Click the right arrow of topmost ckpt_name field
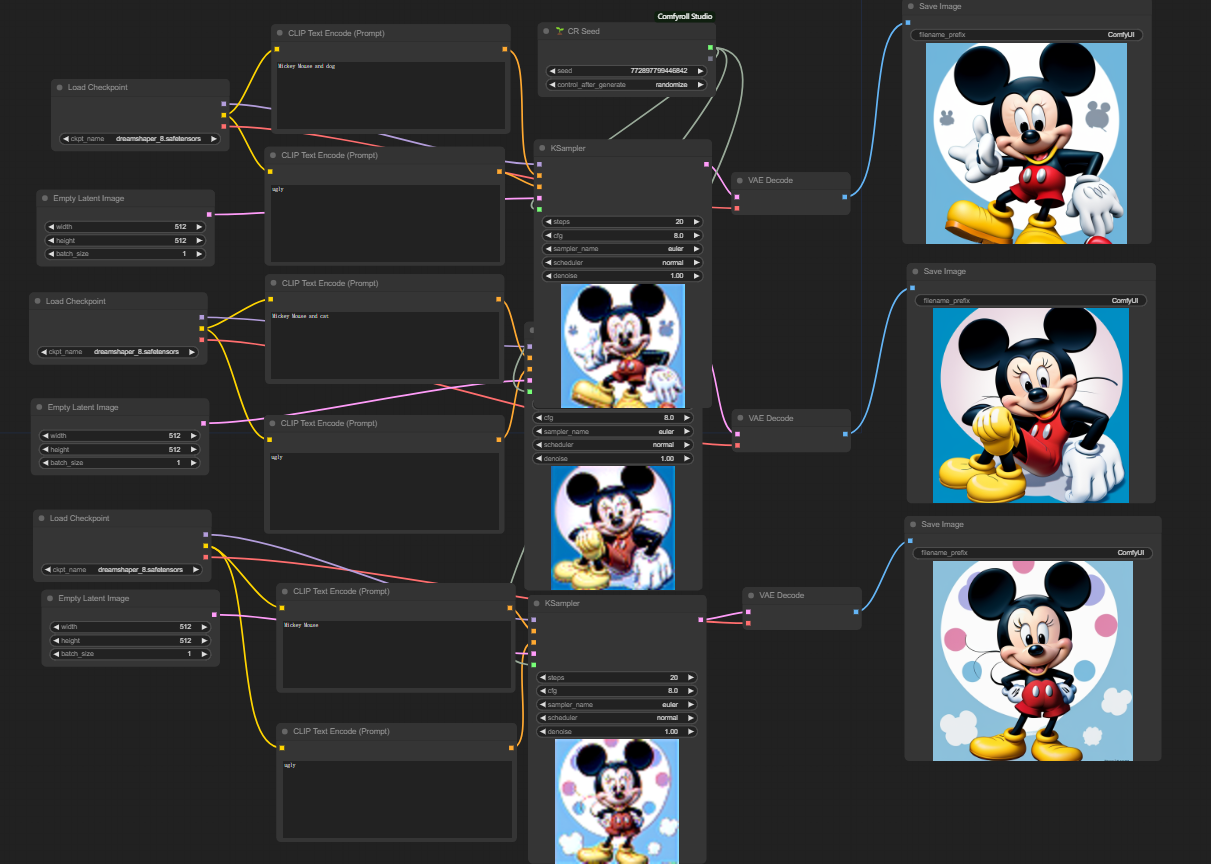 coord(213,139)
